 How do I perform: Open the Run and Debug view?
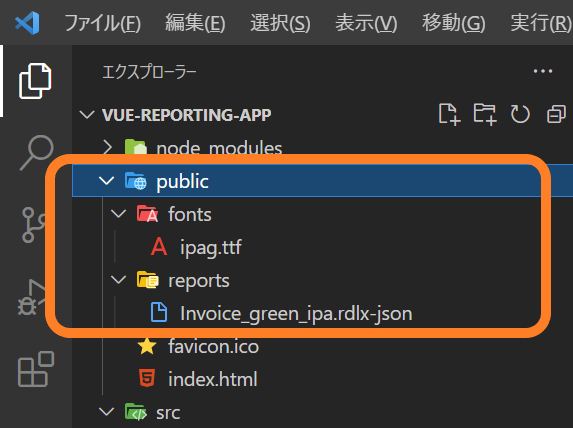pos(31,297)
